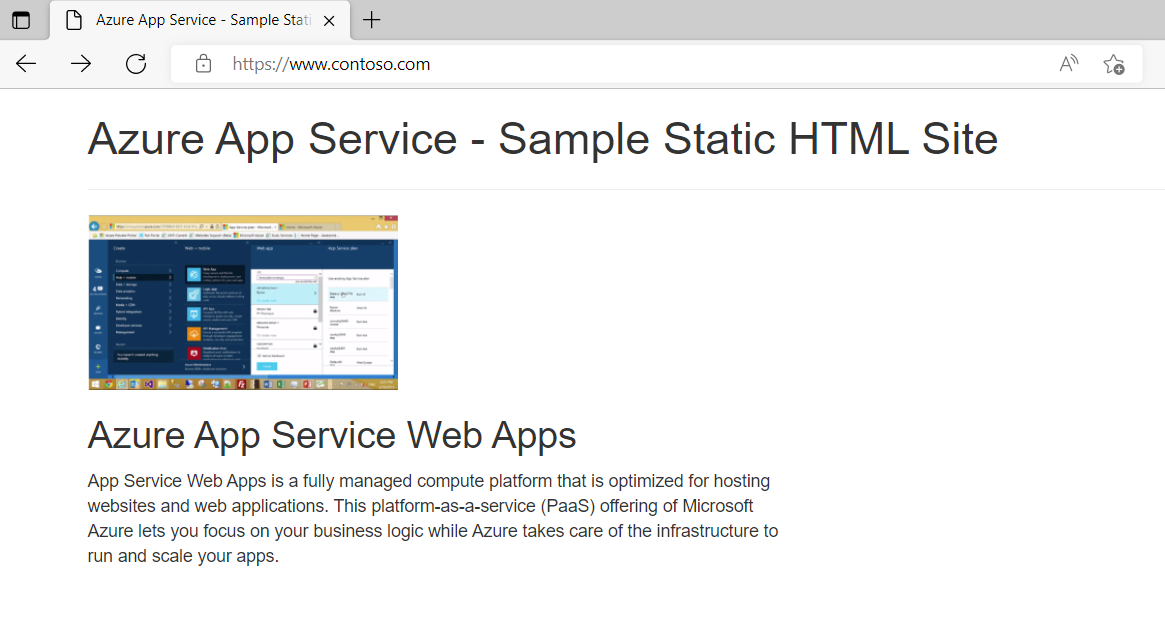
Task: Click the Azure portal screenshot image
Action: [x=243, y=301]
